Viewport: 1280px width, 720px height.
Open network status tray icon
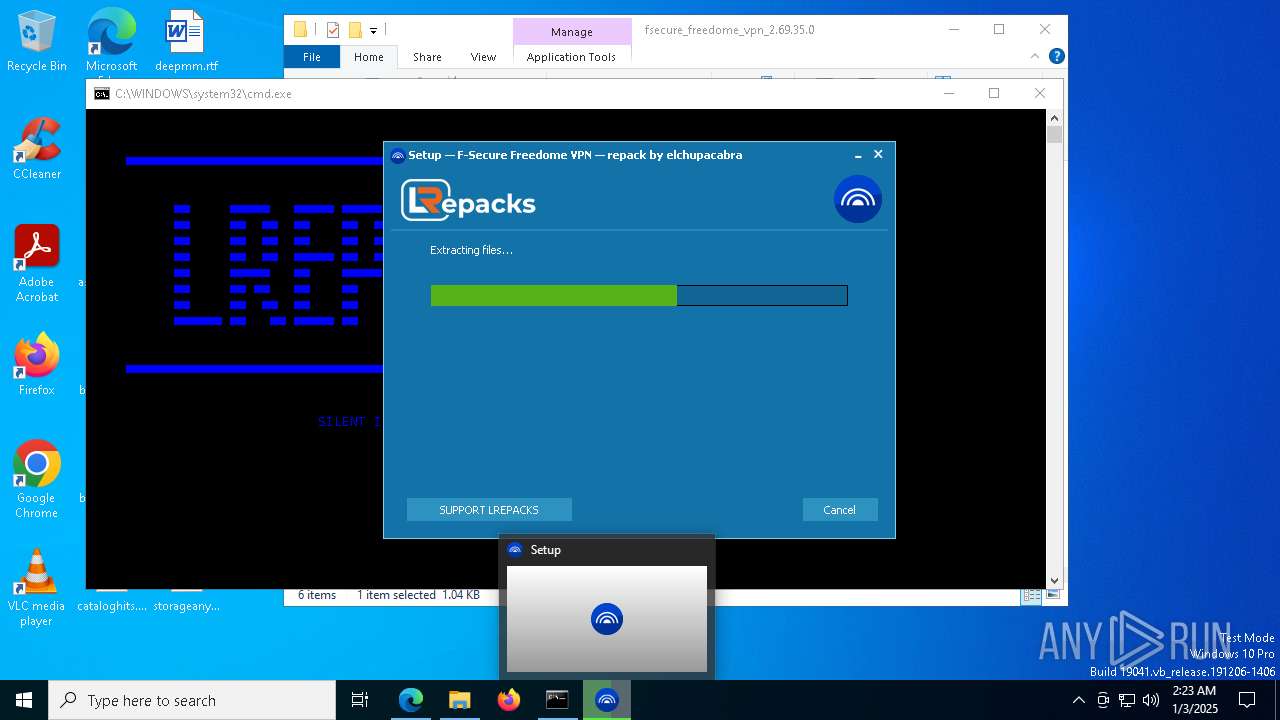pyautogui.click(x=1127, y=700)
